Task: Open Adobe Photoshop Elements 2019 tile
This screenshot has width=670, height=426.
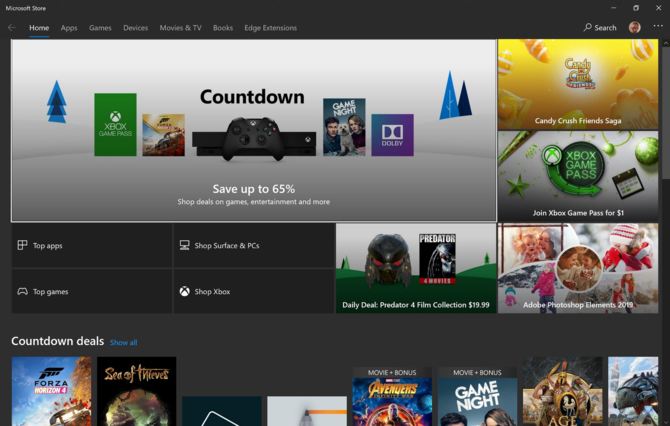Action: [578, 268]
